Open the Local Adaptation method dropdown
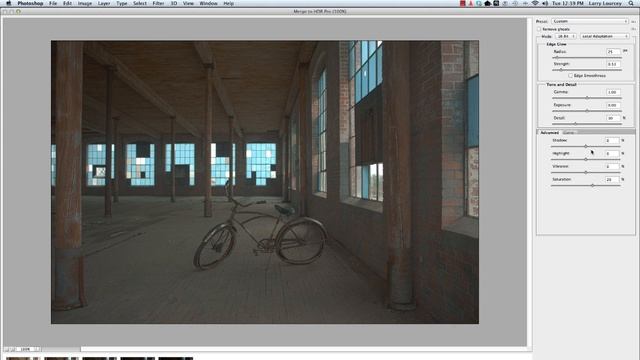640x360 pixels. pos(604,36)
